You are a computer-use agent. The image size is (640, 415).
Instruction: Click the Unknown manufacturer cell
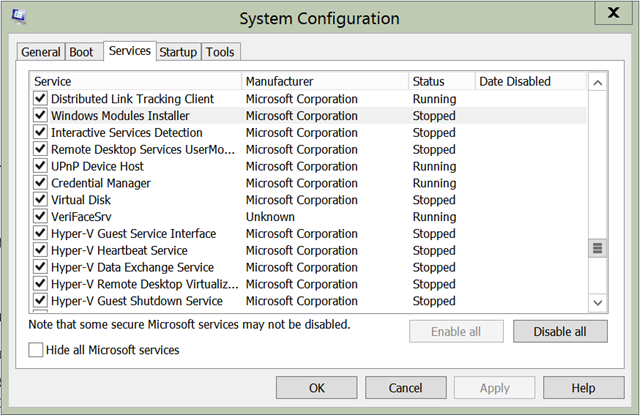(x=270, y=217)
